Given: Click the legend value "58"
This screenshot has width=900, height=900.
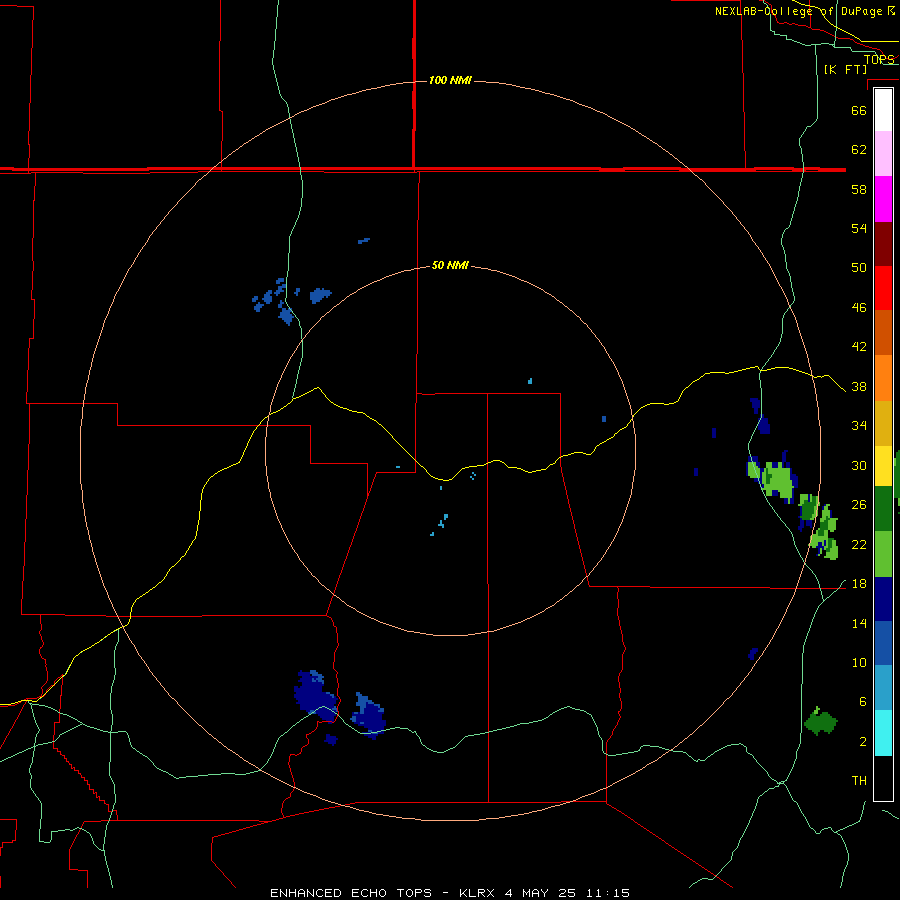Looking at the screenshot, I should click(x=859, y=189).
